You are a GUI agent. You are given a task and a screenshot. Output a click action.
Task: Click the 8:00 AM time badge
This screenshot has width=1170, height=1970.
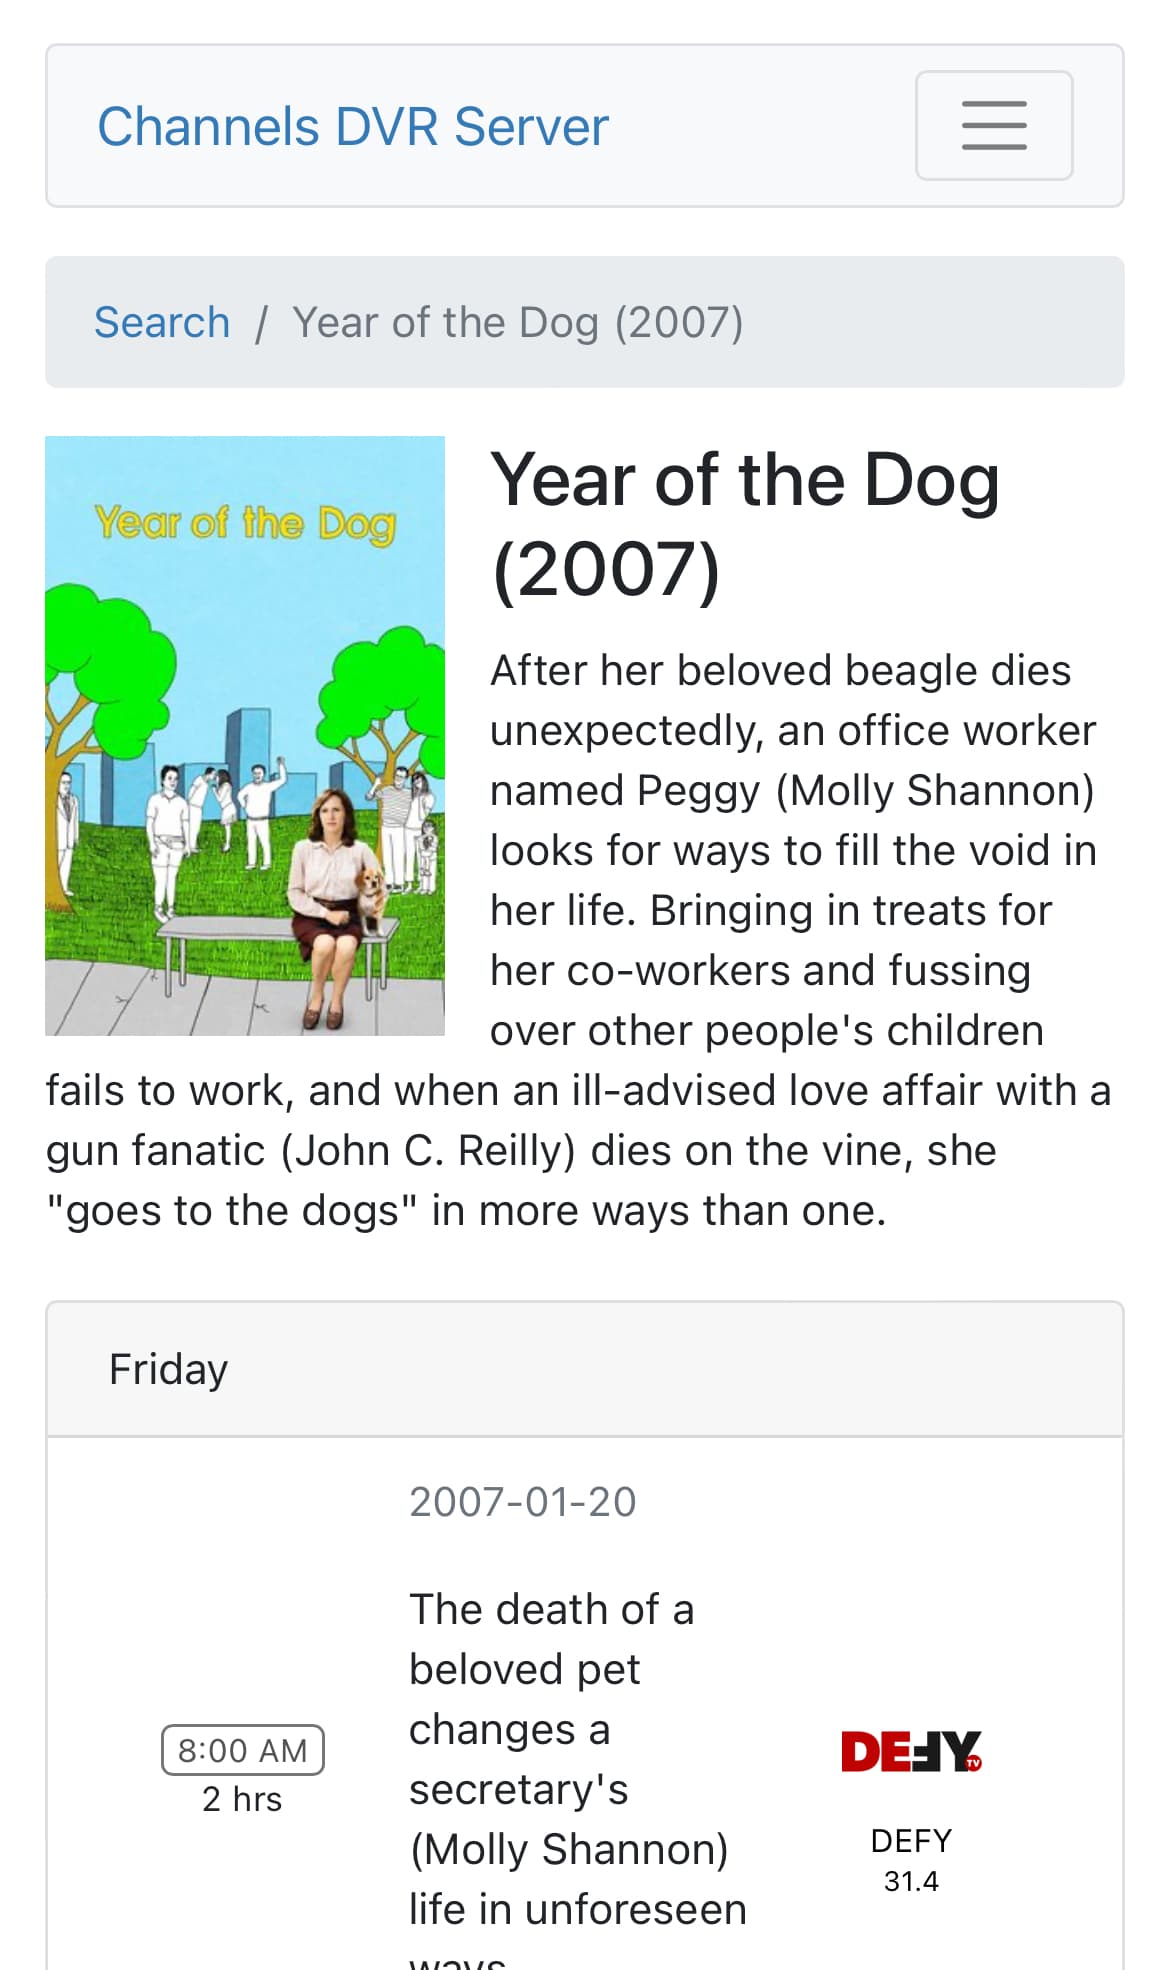(243, 1750)
